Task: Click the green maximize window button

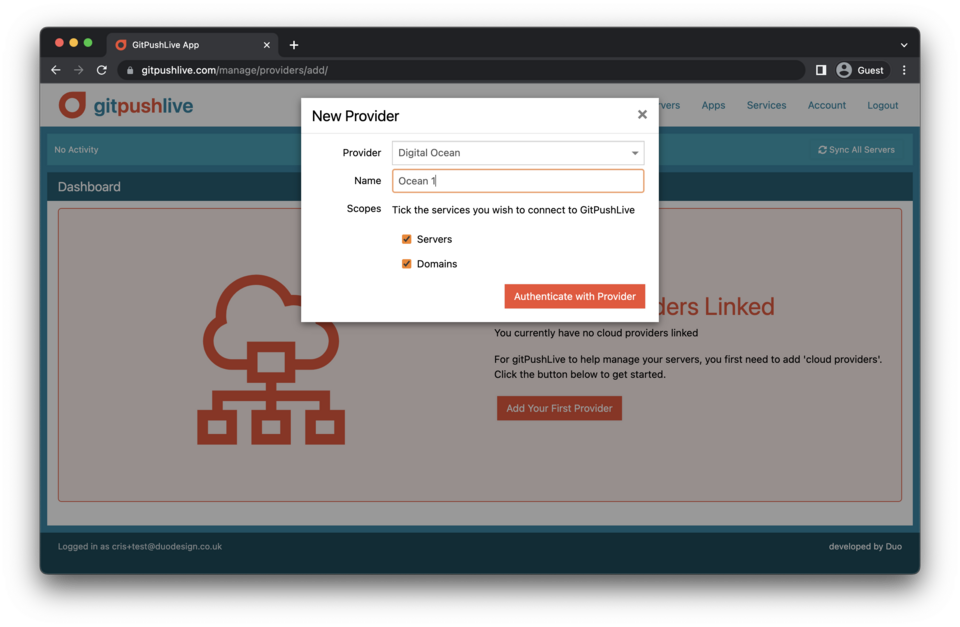Action: 88,43
